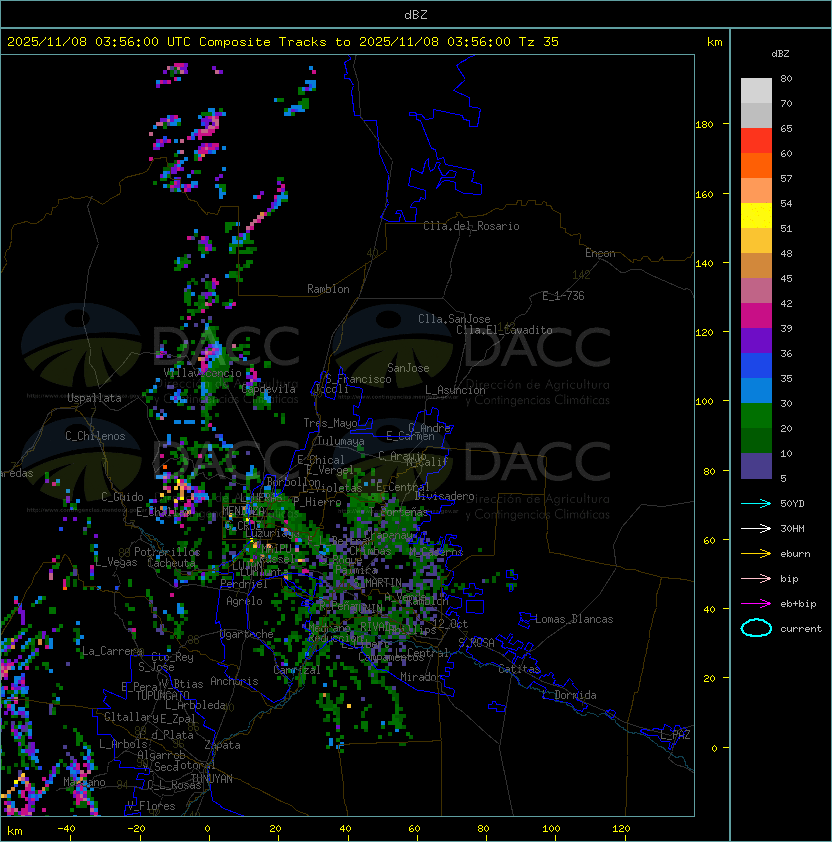This screenshot has height=842, width=832.
Task: Pick the bright yellow legend swatch
Action: tap(756, 216)
